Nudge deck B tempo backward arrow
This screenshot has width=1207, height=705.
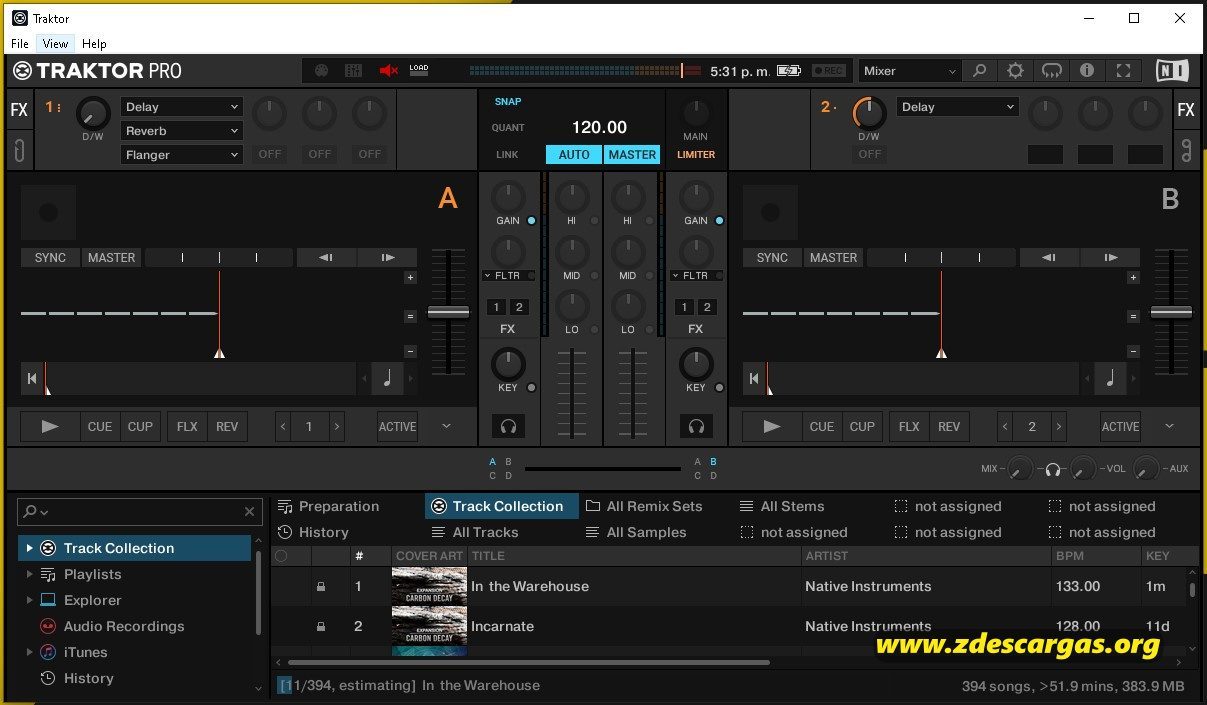tap(1049, 257)
